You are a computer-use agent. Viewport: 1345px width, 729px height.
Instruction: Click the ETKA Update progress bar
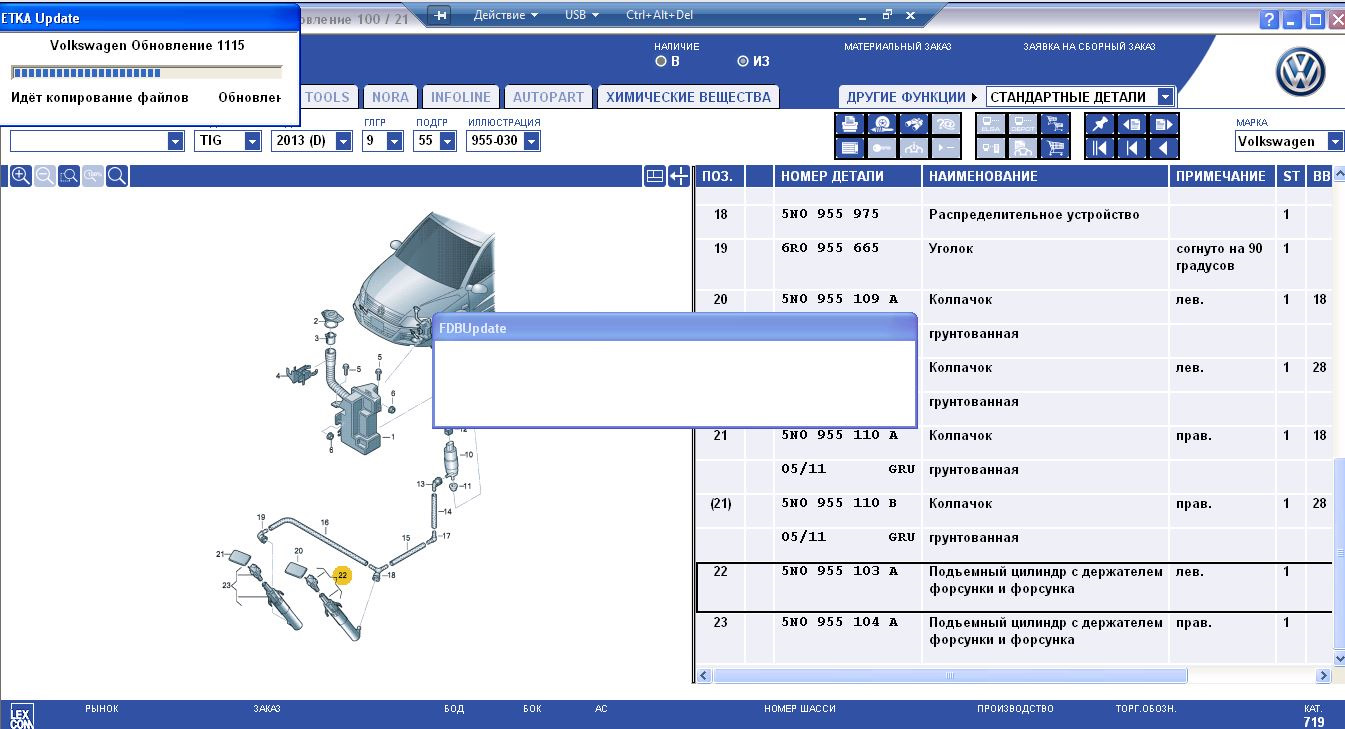[147, 72]
